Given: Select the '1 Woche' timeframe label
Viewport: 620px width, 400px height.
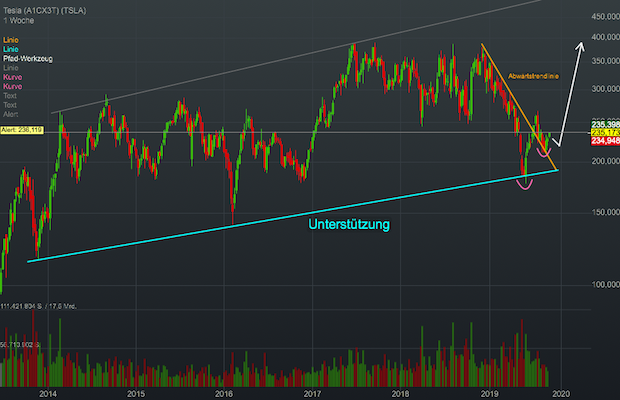Looking at the screenshot, I should (19, 21).
